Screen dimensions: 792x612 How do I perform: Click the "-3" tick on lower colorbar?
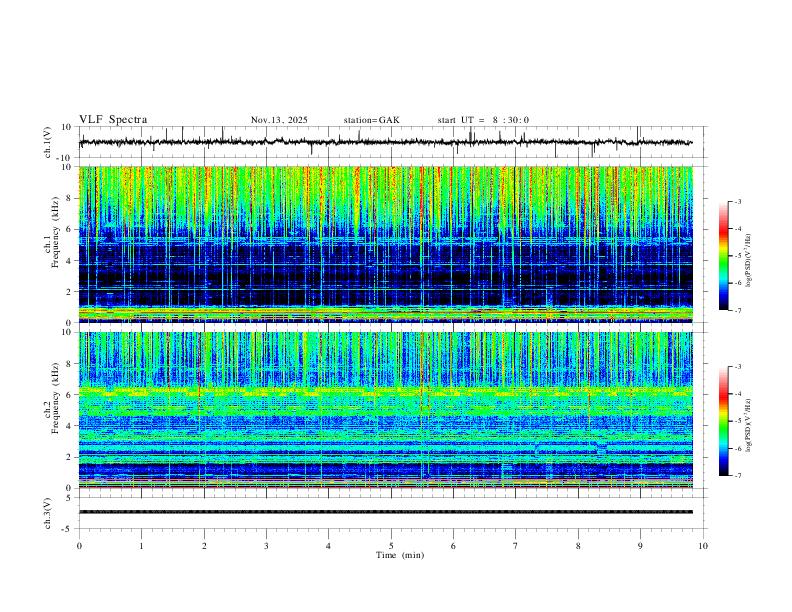737,367
